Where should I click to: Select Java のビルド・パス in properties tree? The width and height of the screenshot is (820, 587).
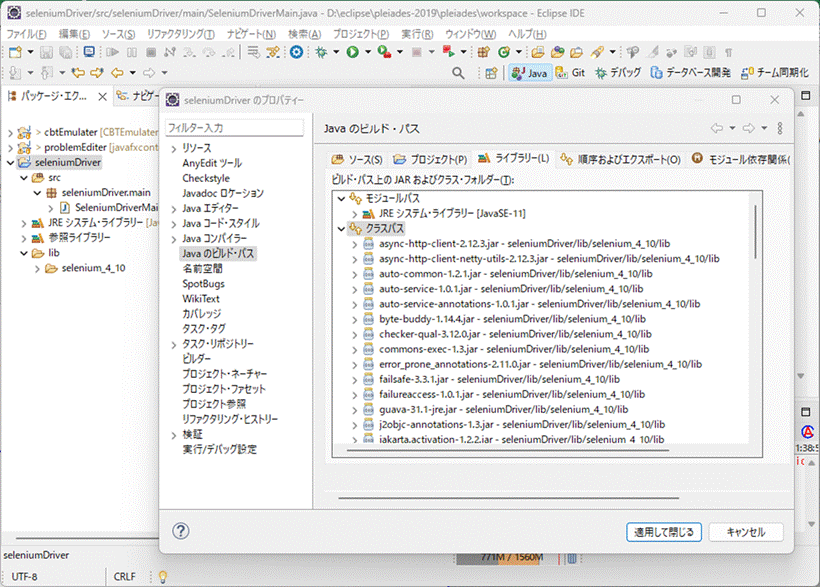[218, 254]
